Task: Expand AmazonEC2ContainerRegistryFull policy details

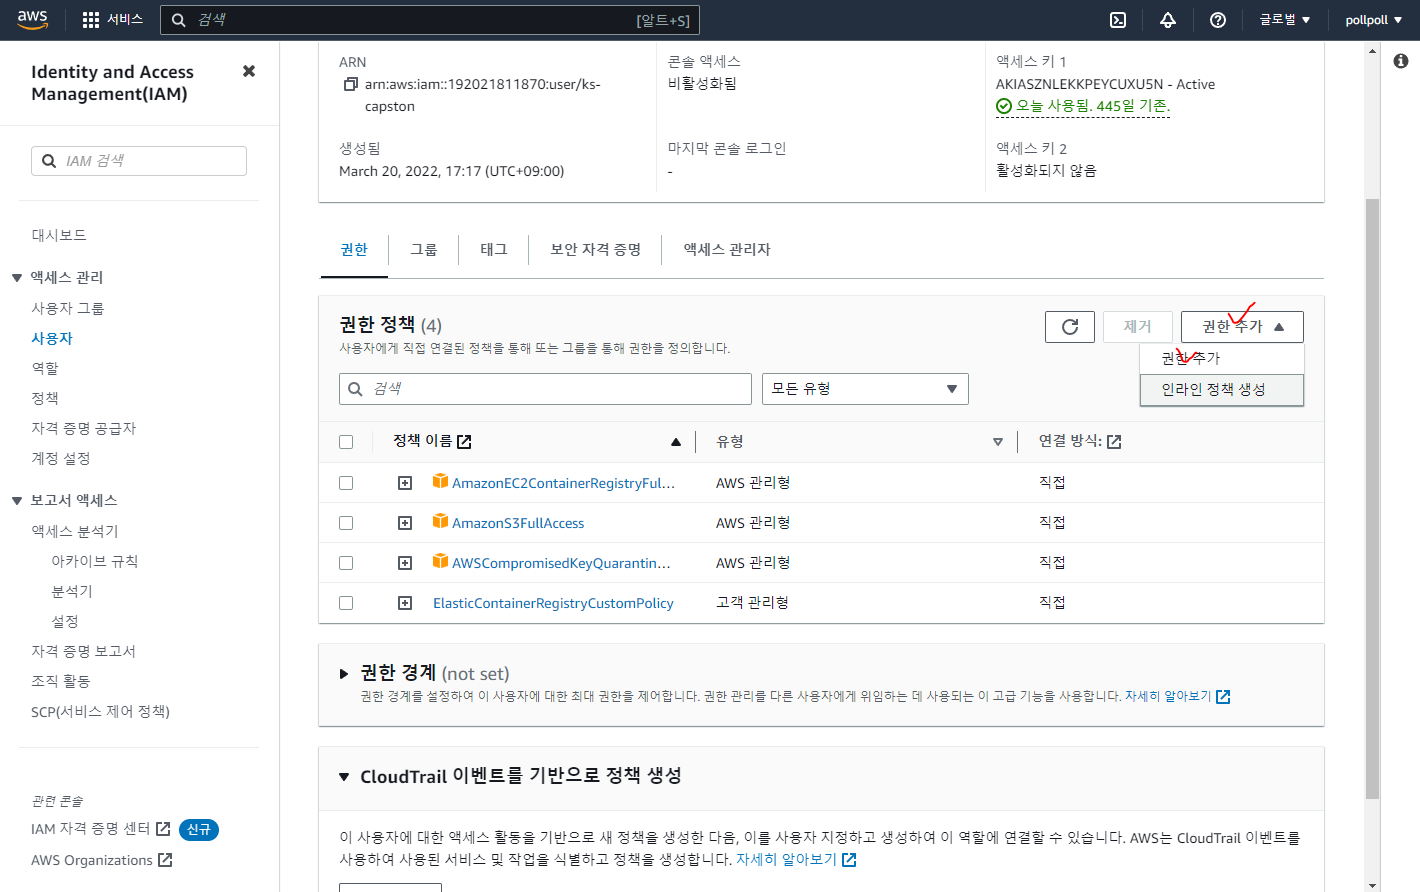Action: [405, 483]
